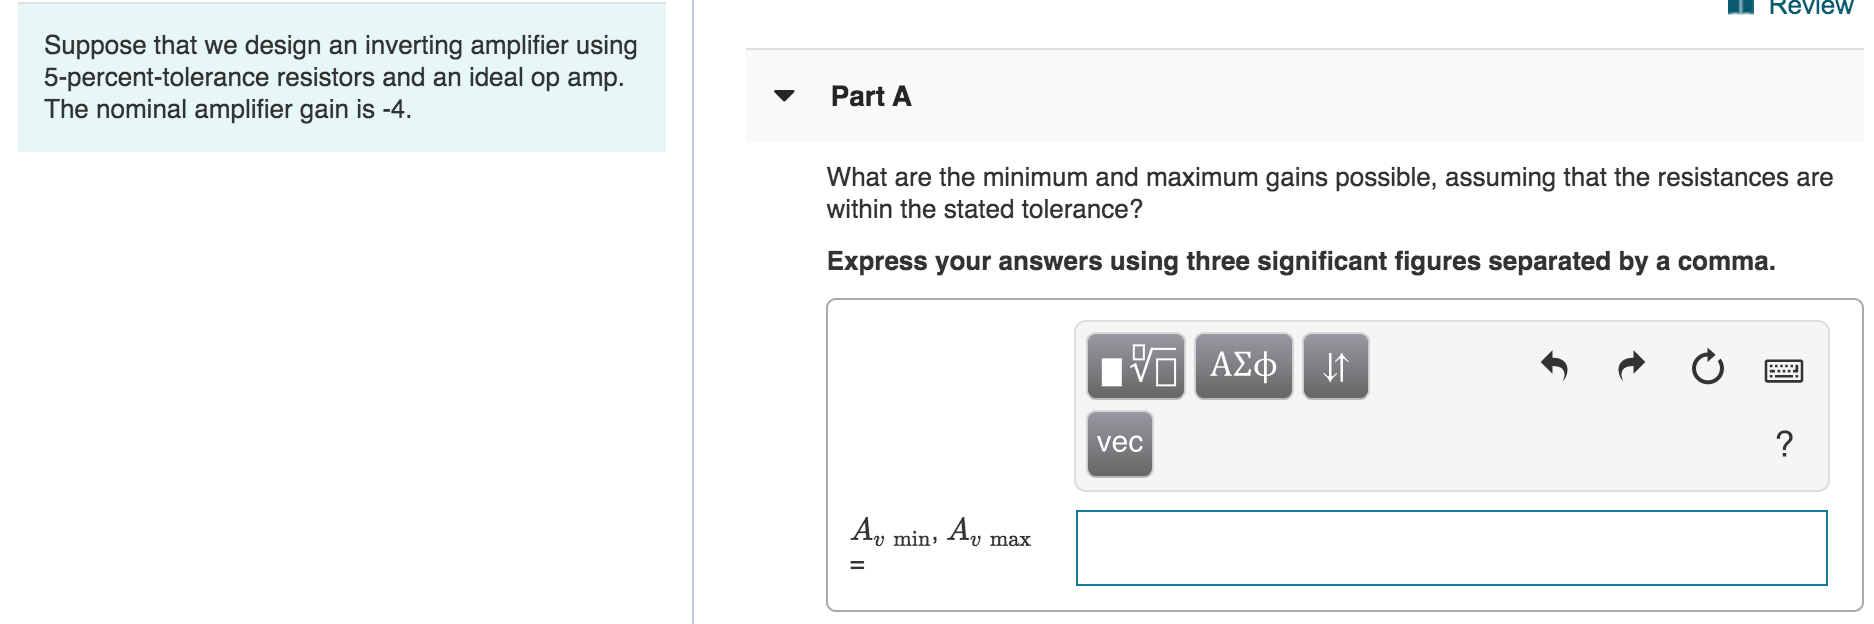Reset the answer with the circular reset icon
Viewport: 1874px width, 624px height.
point(1705,365)
